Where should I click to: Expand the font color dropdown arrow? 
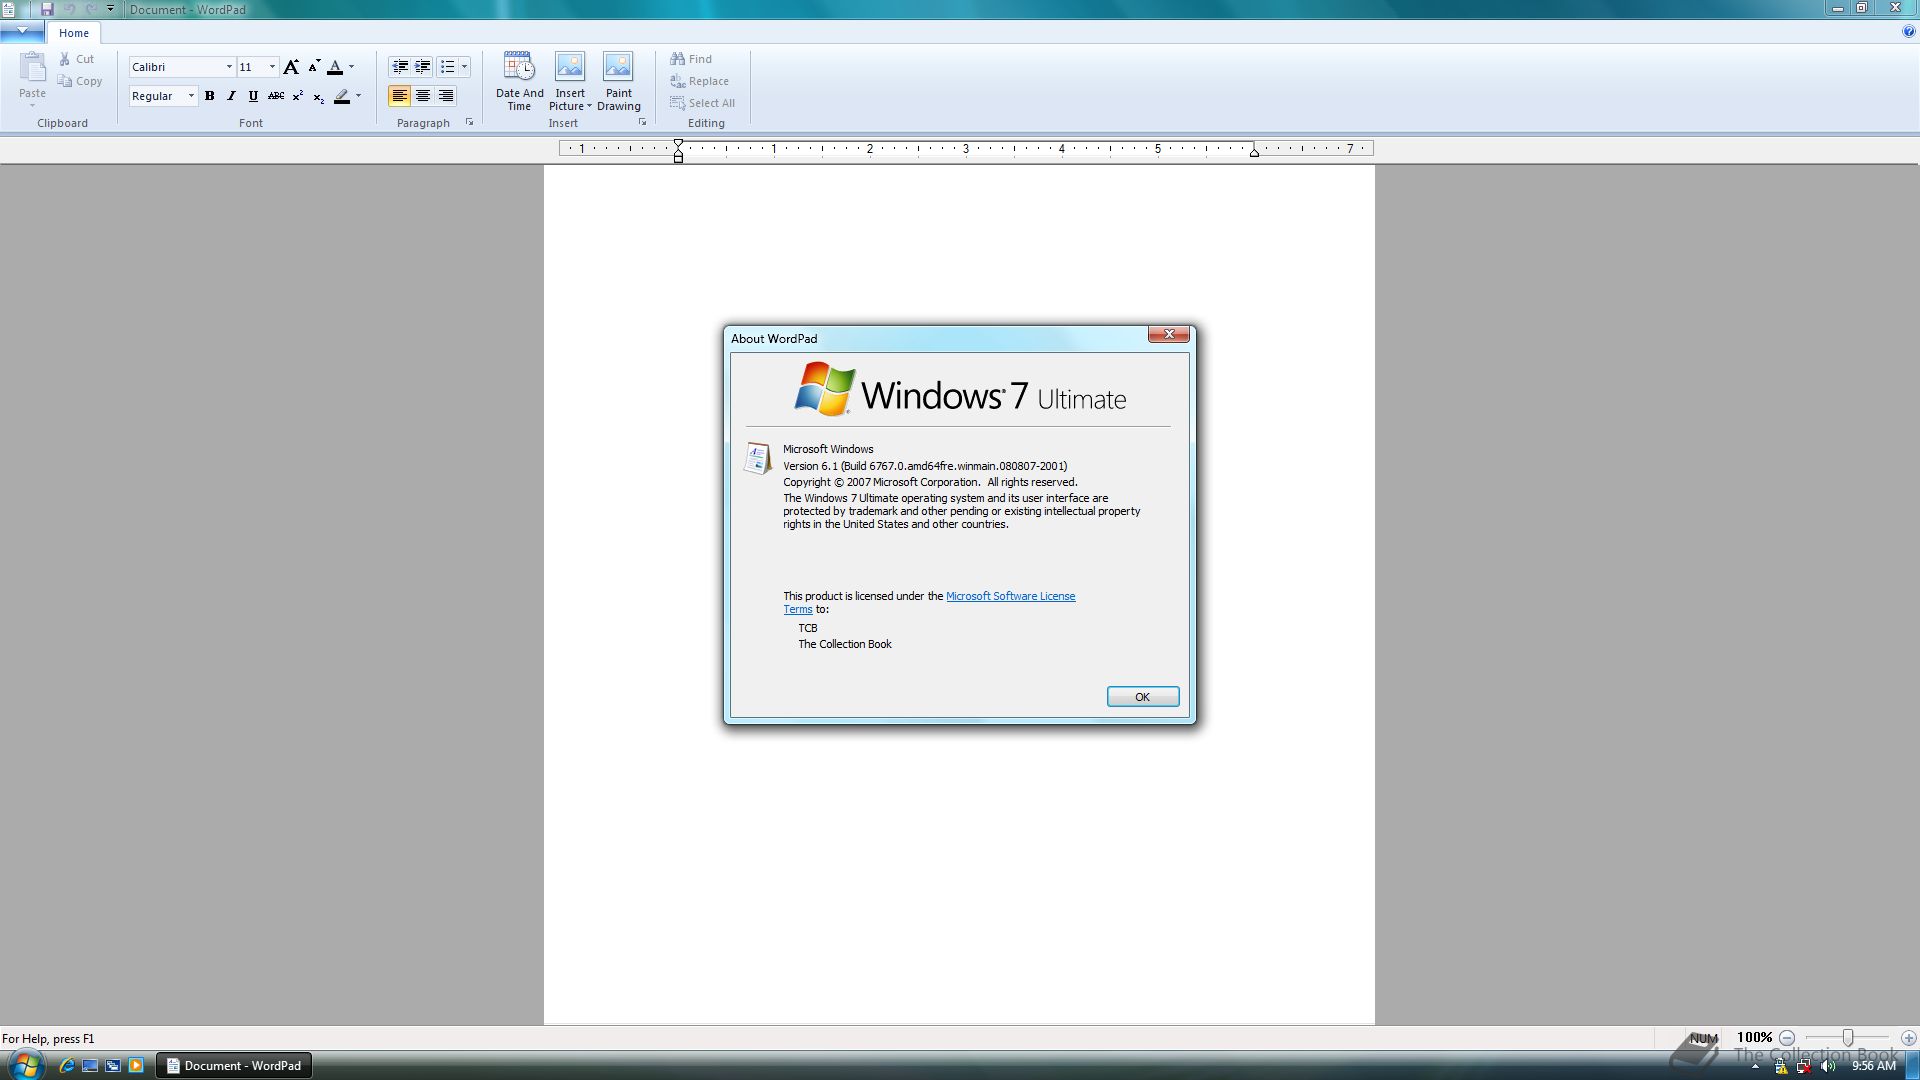click(x=351, y=67)
